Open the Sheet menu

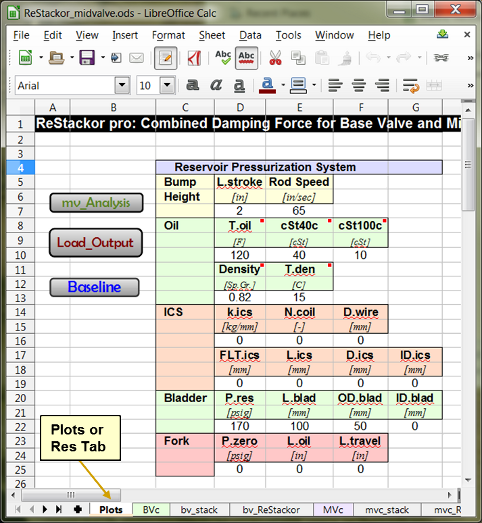pyautogui.click(x=212, y=35)
